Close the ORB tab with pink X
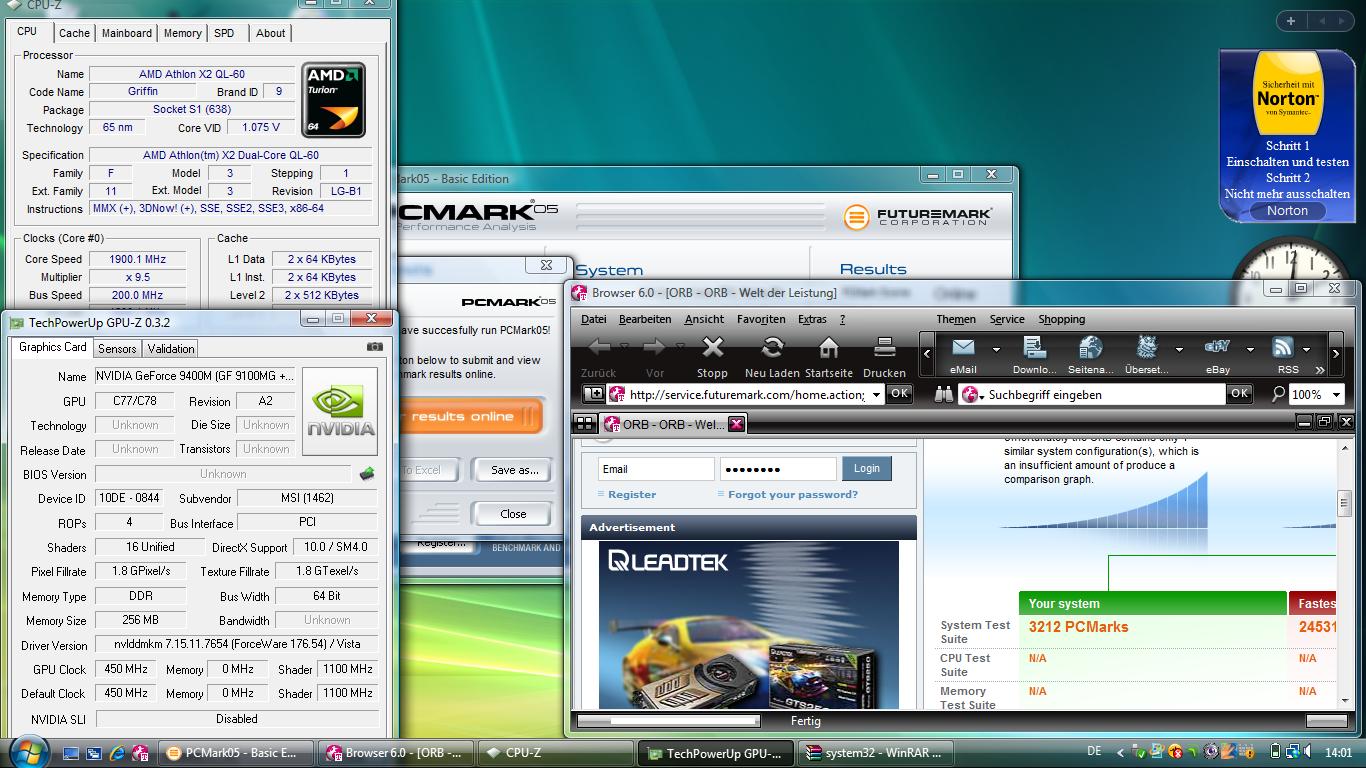Viewport: 1366px width, 768px height. coord(736,424)
